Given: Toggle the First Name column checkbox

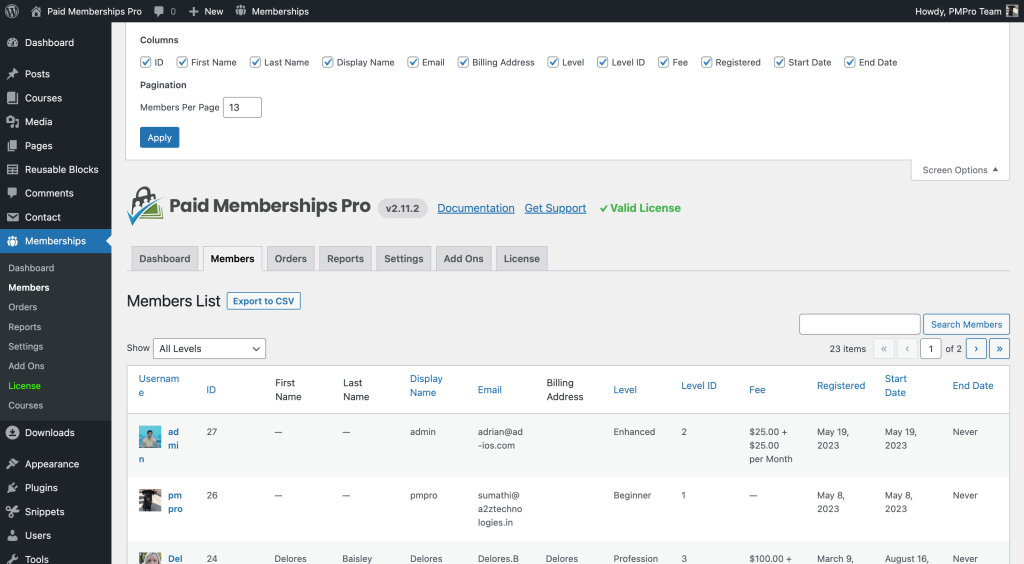Looking at the screenshot, I should (182, 62).
